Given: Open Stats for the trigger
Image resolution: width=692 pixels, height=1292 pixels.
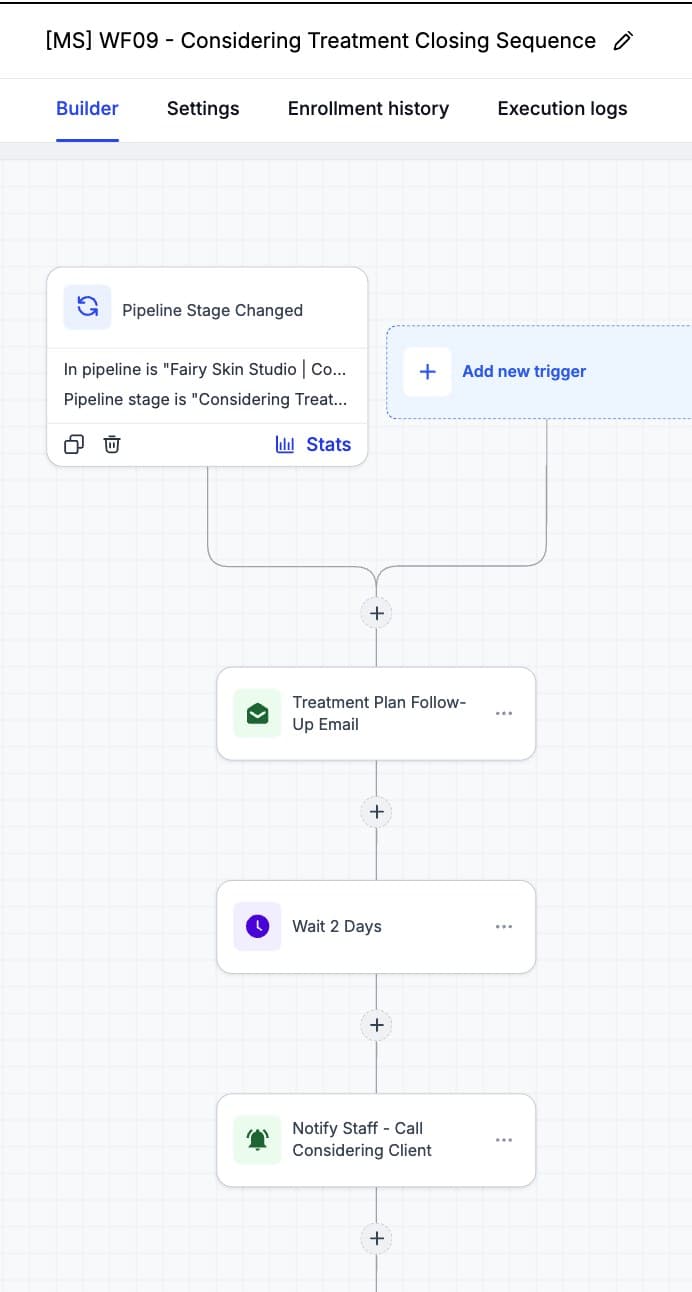Looking at the screenshot, I should click(313, 445).
